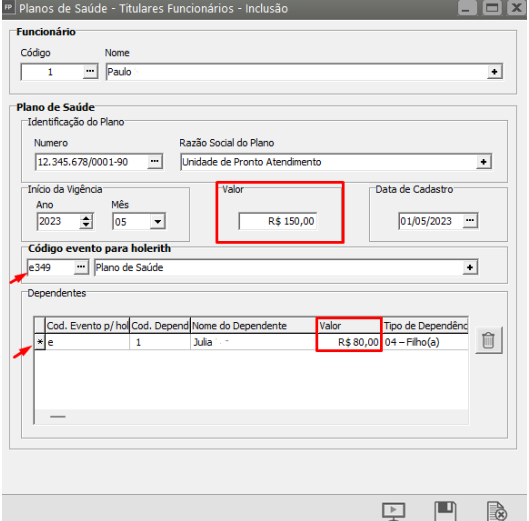The width and height of the screenshot is (529, 521).
Task: Close the Planos de Saúde window
Action: 517,8
